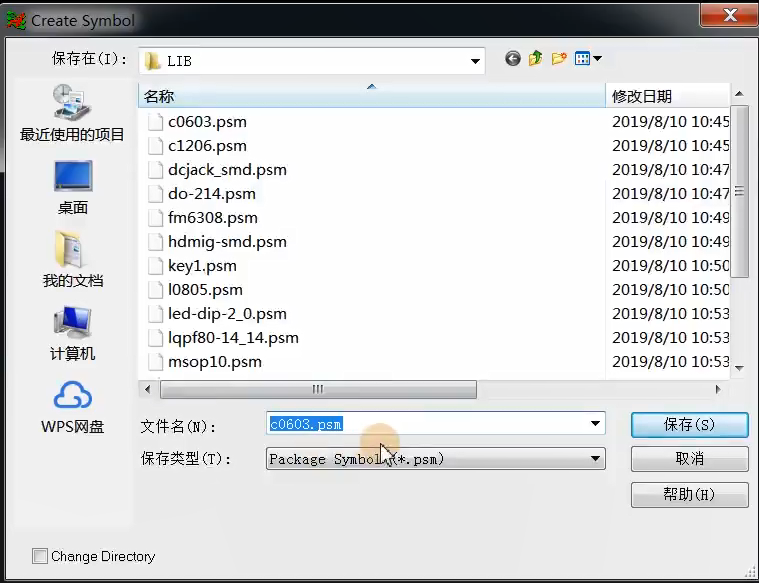Create a new folder
This screenshot has width=759, height=583.
[x=559, y=59]
